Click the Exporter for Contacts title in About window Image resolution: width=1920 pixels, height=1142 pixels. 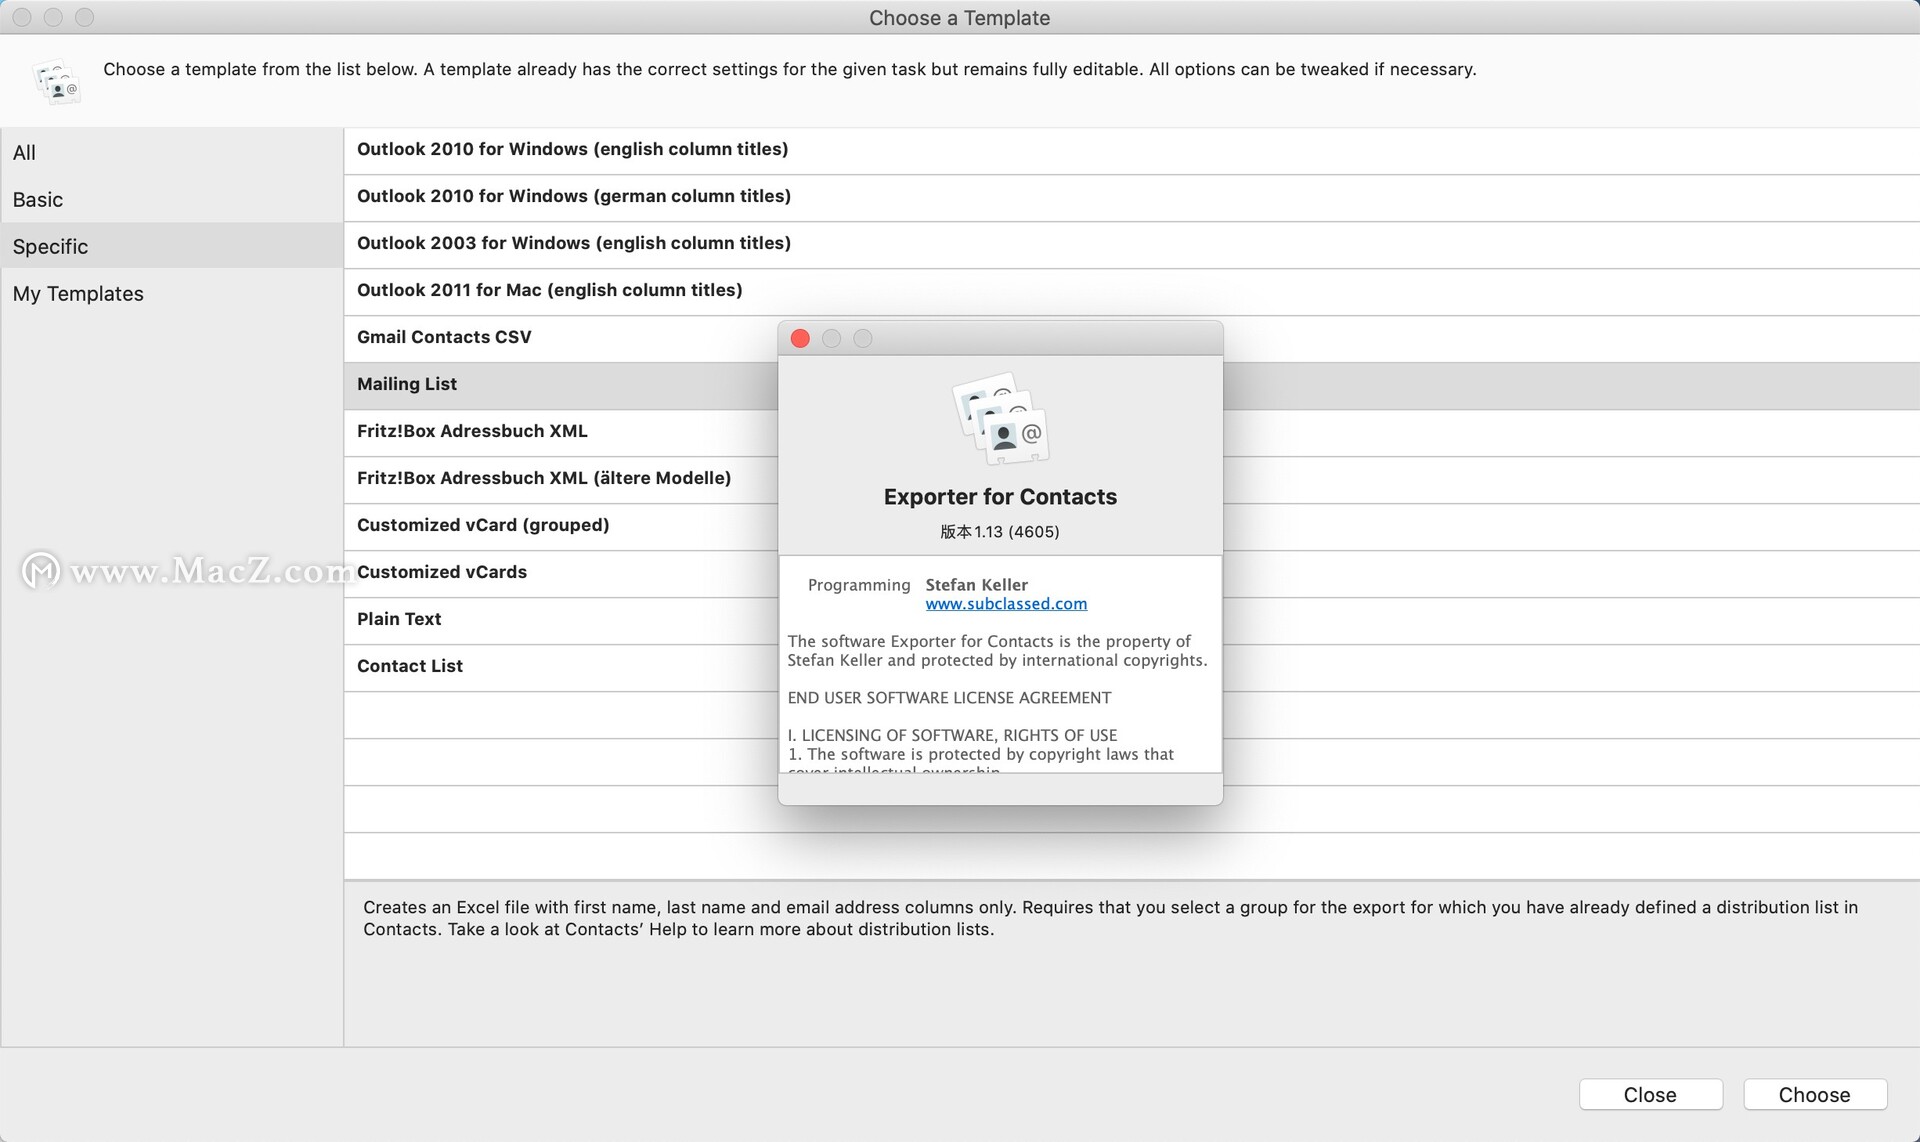tap(1000, 497)
